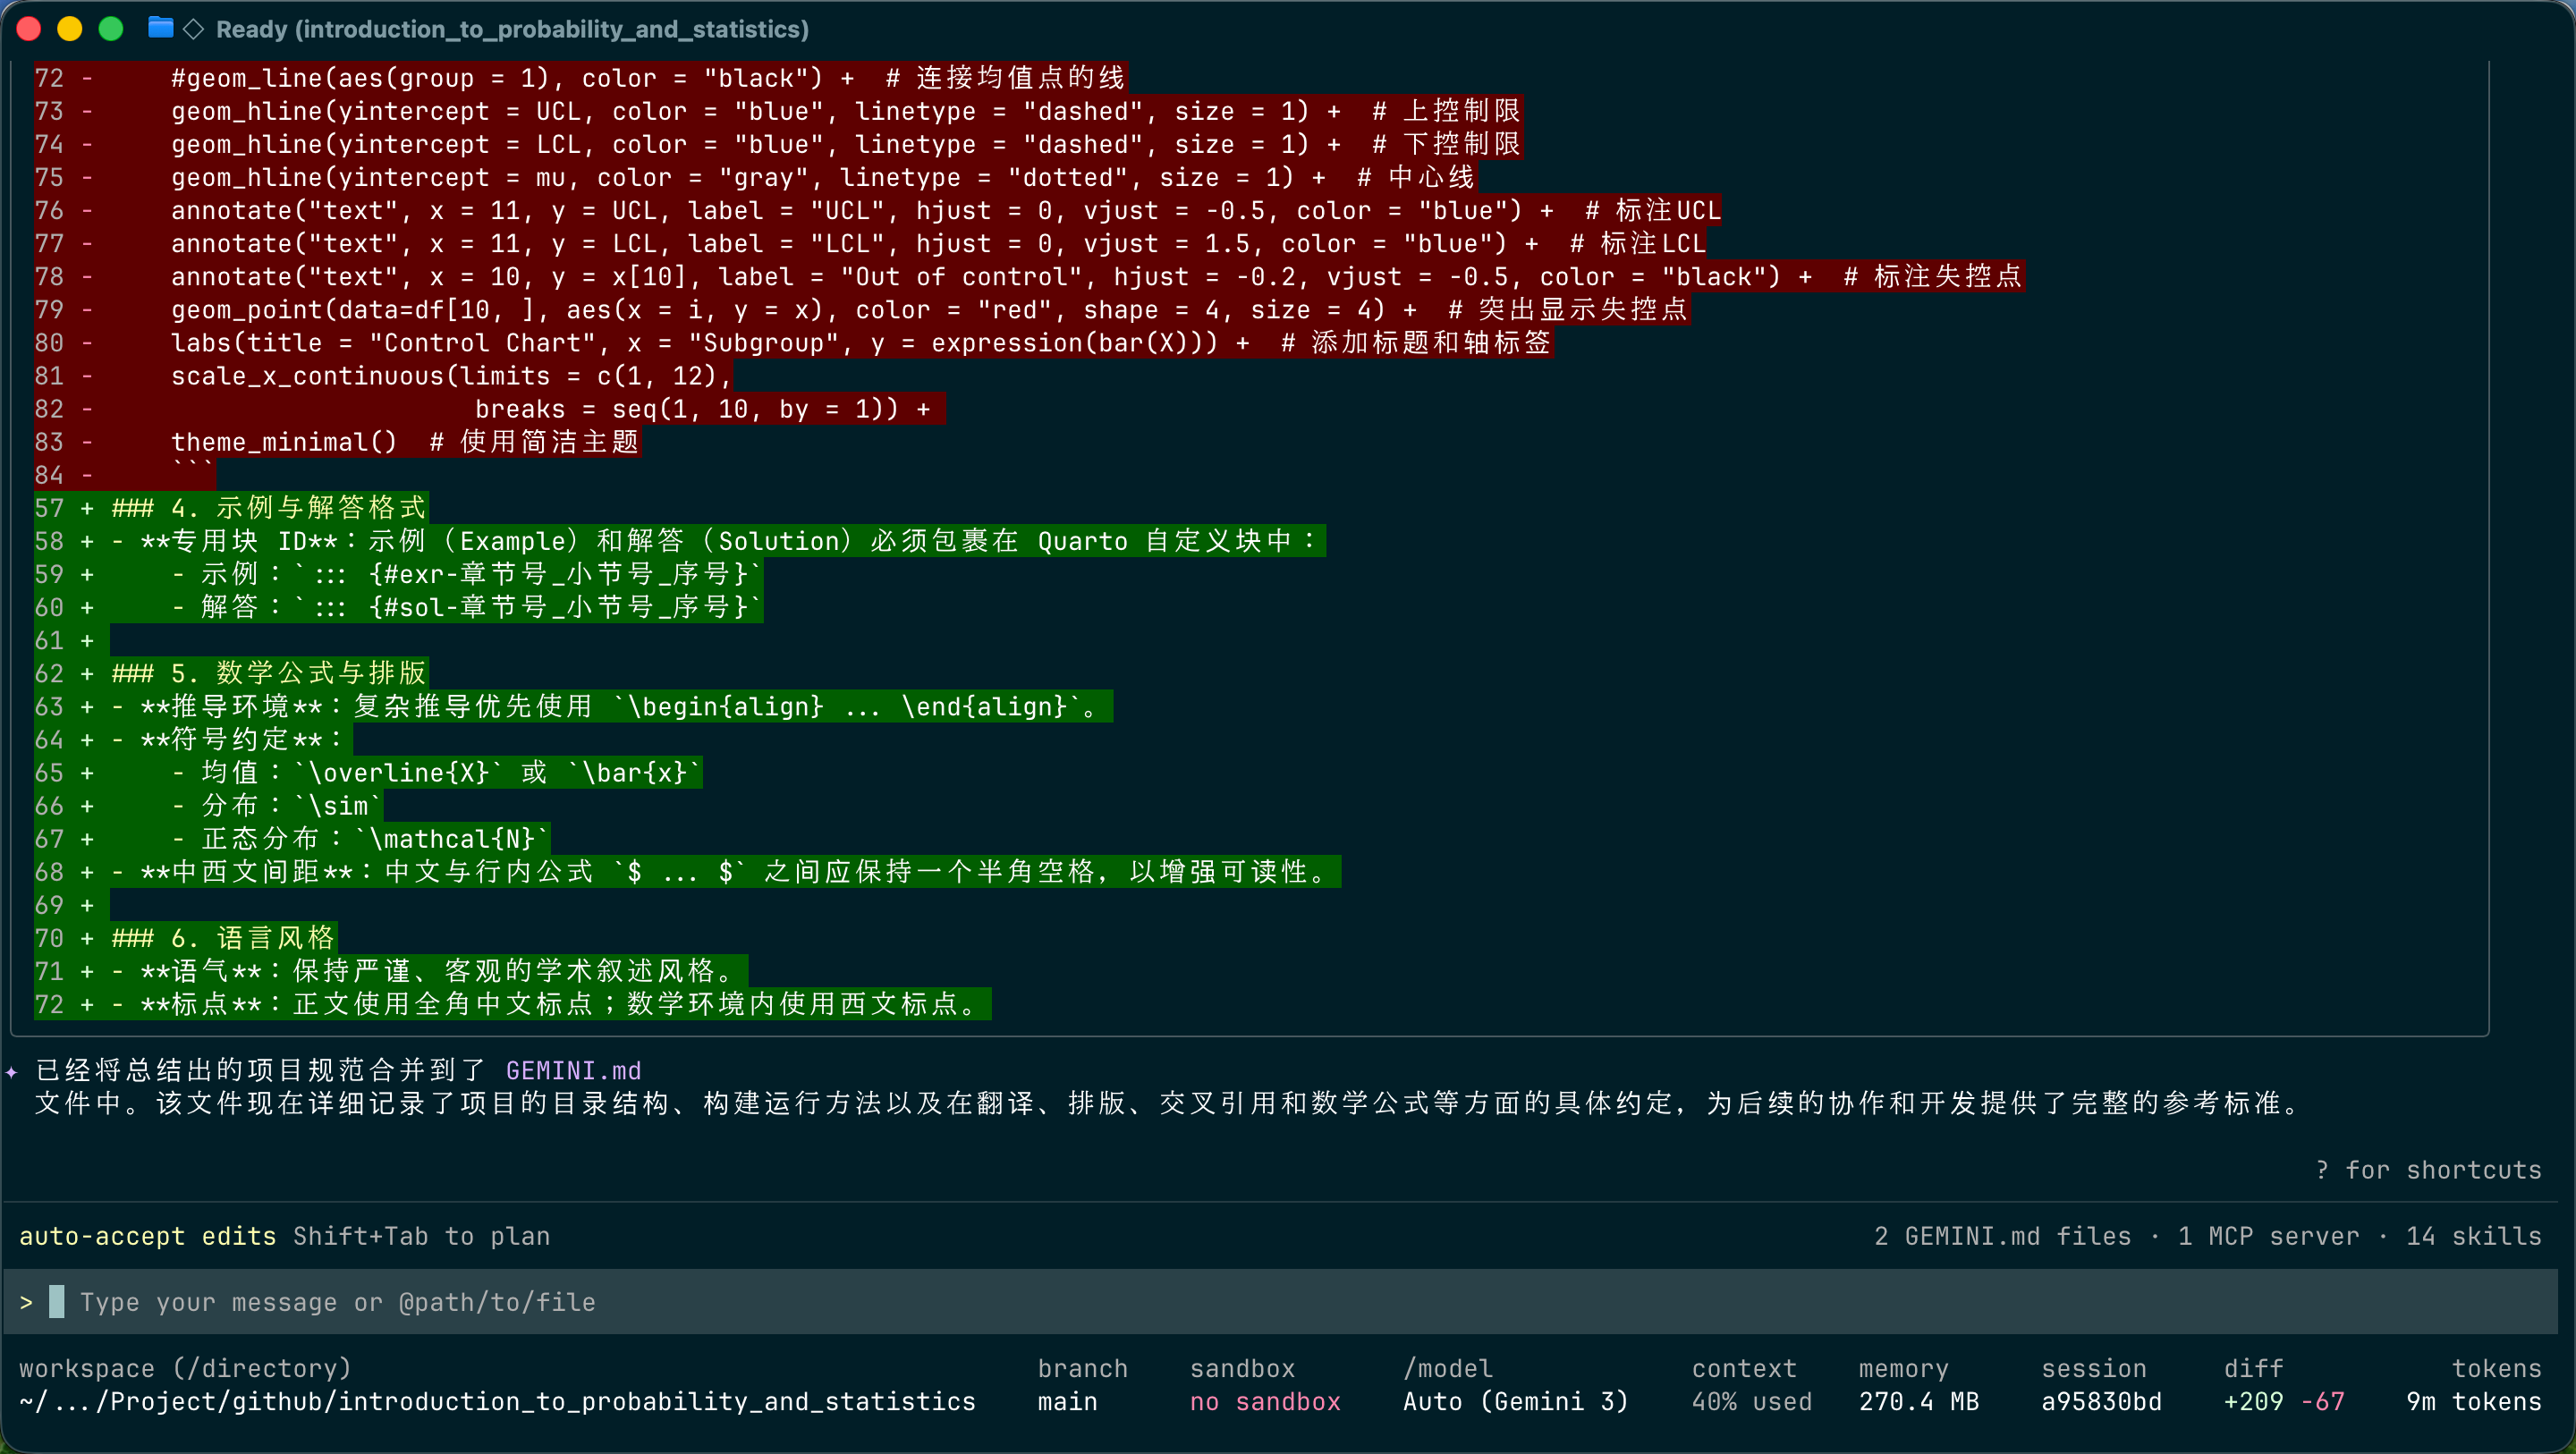Click the '270.4 MB' memory value
This screenshot has width=2576, height=1454.
tap(1919, 1401)
